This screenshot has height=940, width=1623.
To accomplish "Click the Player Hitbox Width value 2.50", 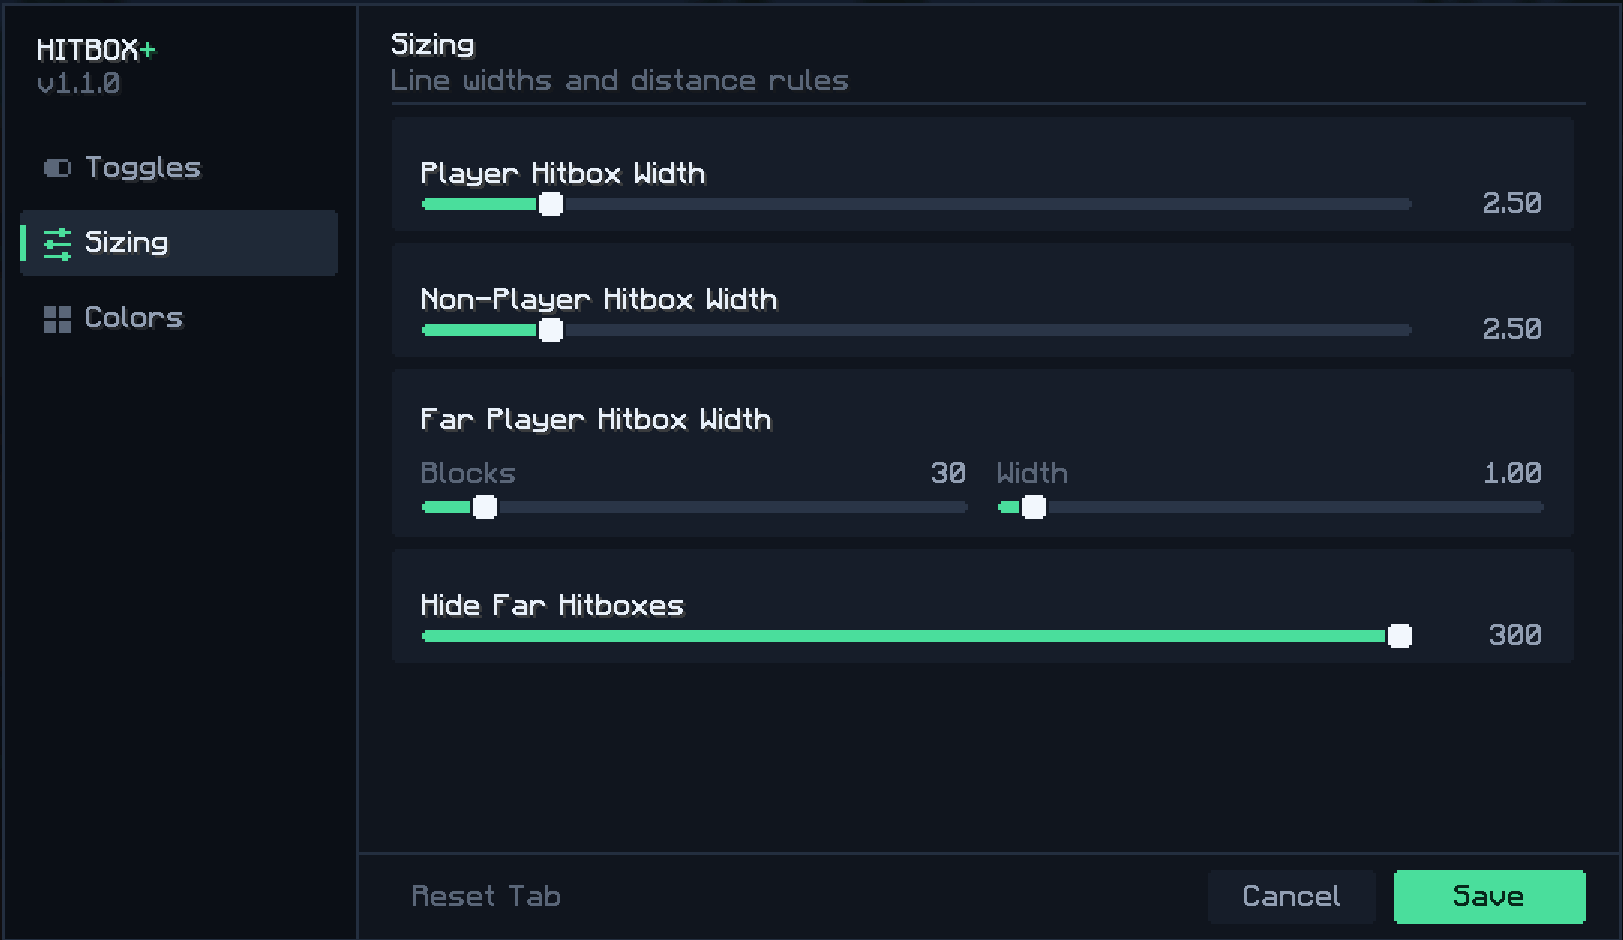I will [1512, 203].
